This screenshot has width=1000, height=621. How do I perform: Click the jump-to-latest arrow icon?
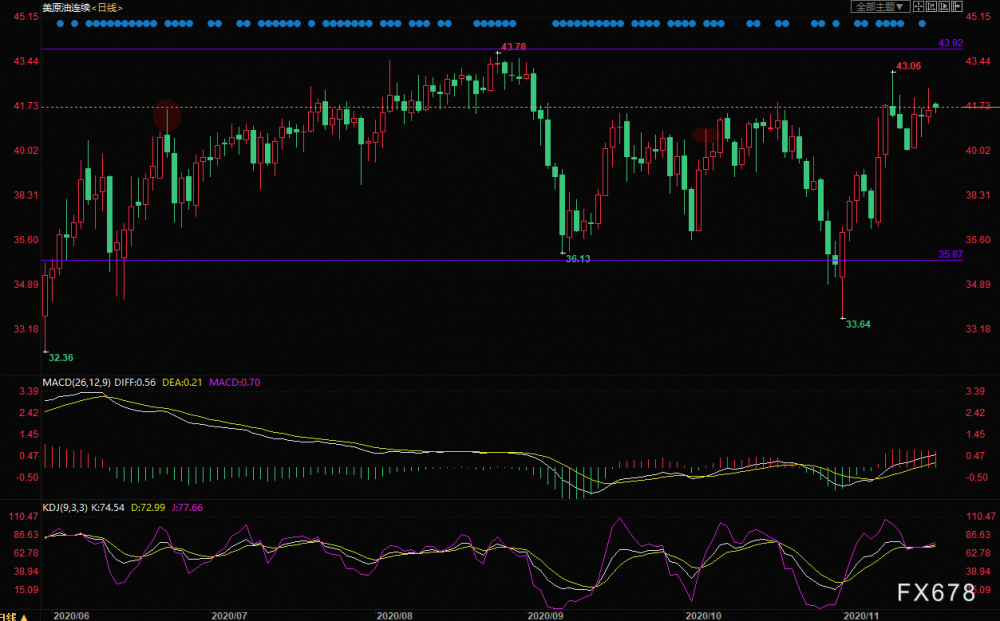(957, 6)
